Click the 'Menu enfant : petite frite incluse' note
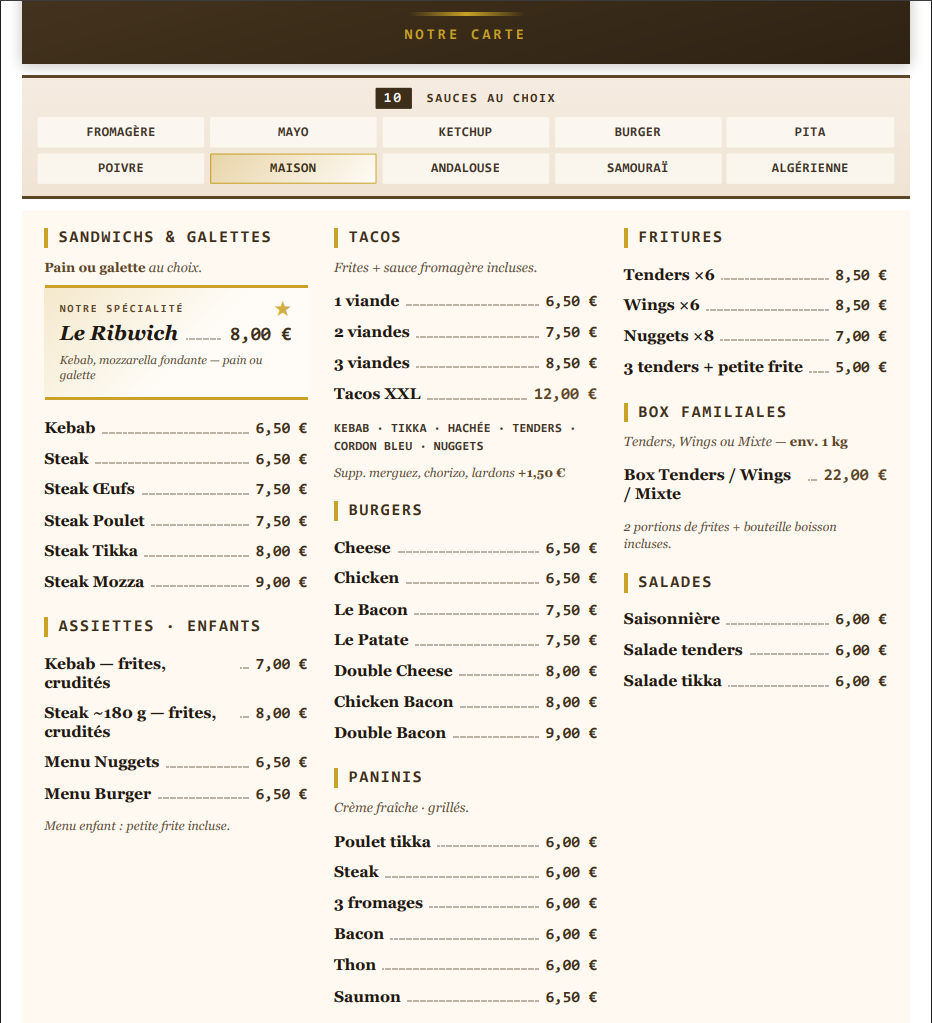This screenshot has width=932, height=1023. point(137,826)
